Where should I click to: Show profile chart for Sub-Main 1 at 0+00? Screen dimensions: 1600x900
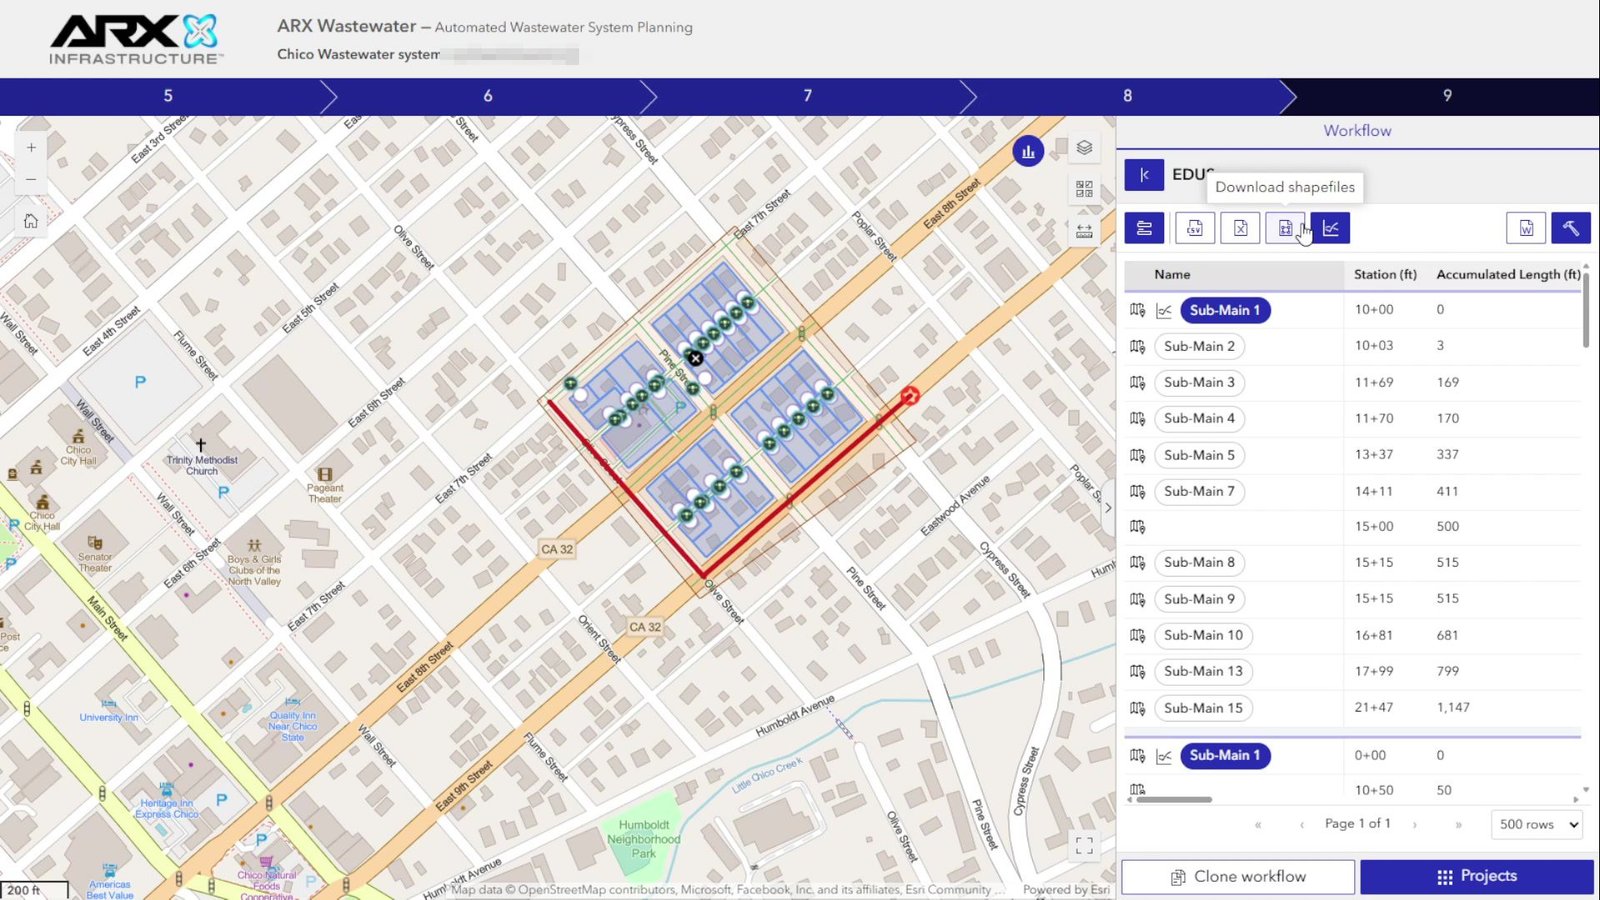click(x=1164, y=756)
